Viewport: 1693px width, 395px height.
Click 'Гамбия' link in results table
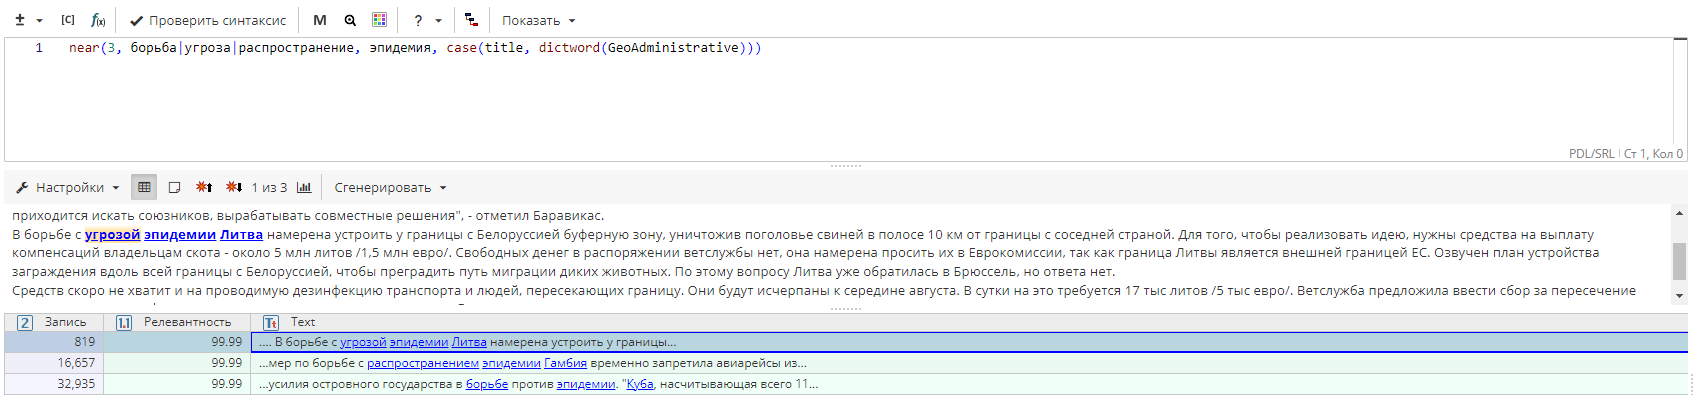[565, 363]
